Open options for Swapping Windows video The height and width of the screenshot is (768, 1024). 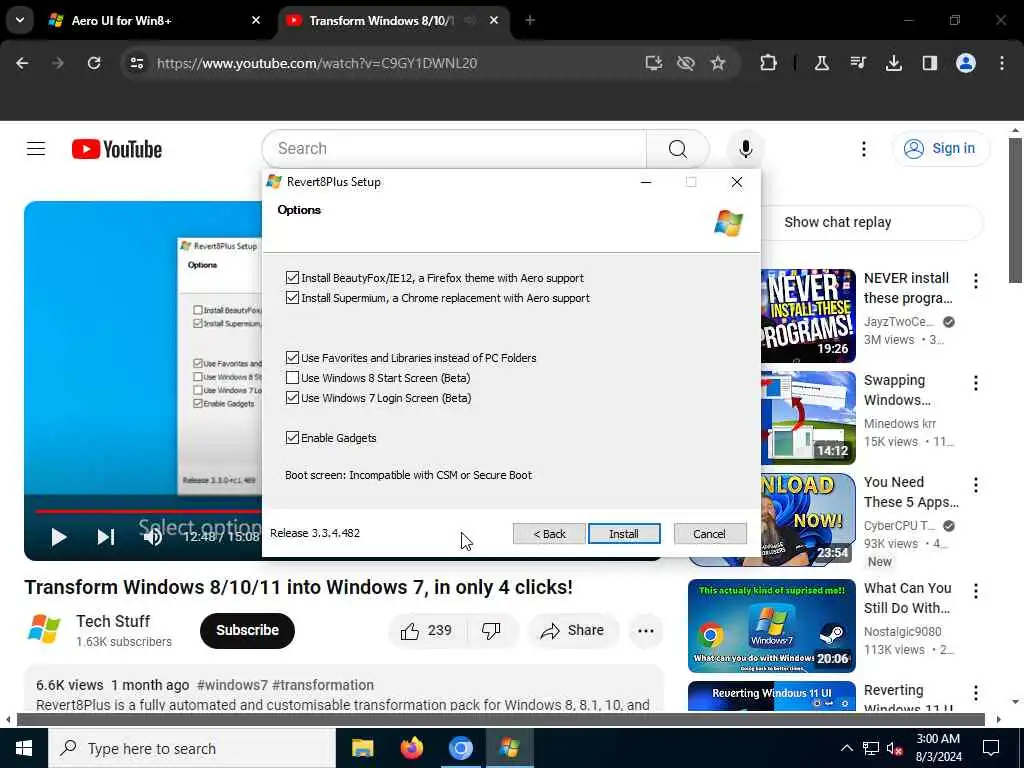tap(976, 383)
